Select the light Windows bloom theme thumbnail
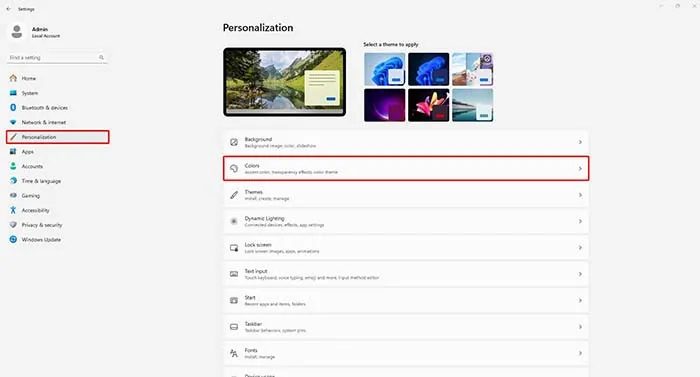The height and width of the screenshot is (377, 700). [384, 69]
